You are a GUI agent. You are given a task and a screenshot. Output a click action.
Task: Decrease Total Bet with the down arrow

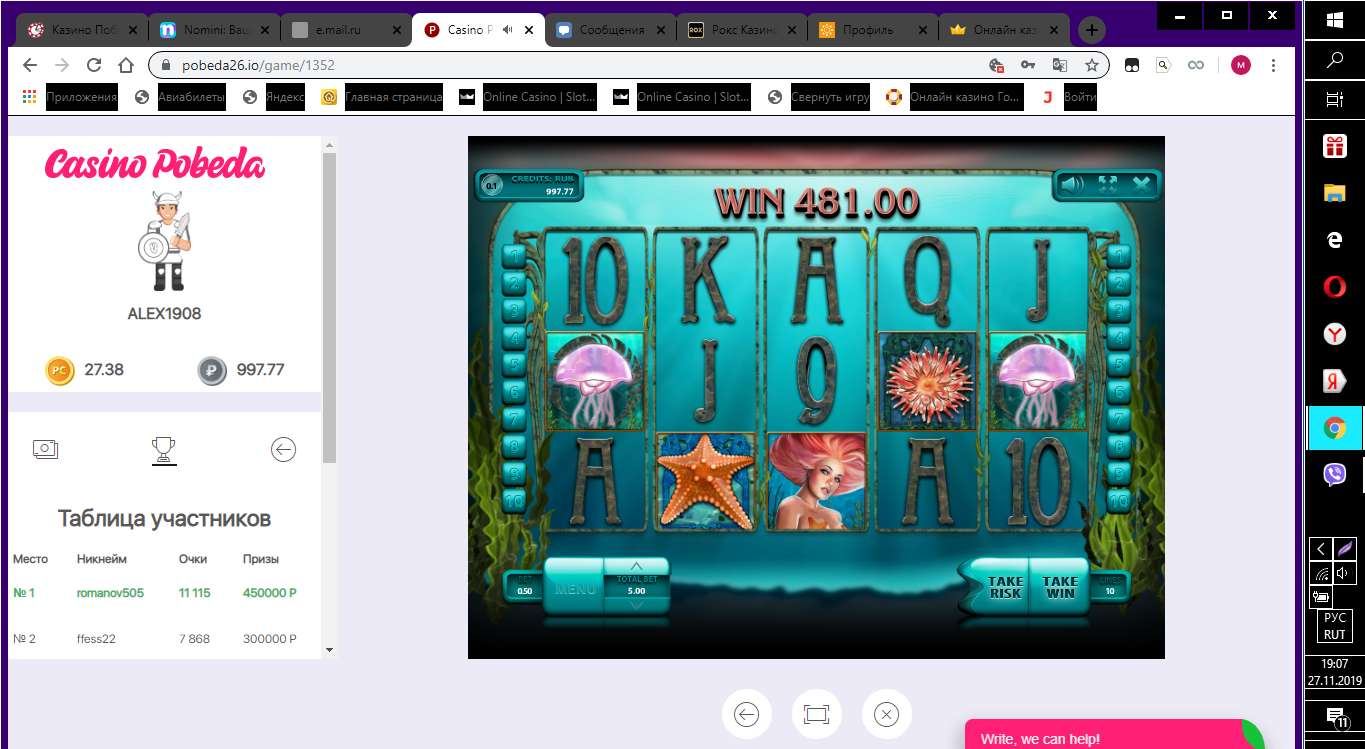coord(637,604)
